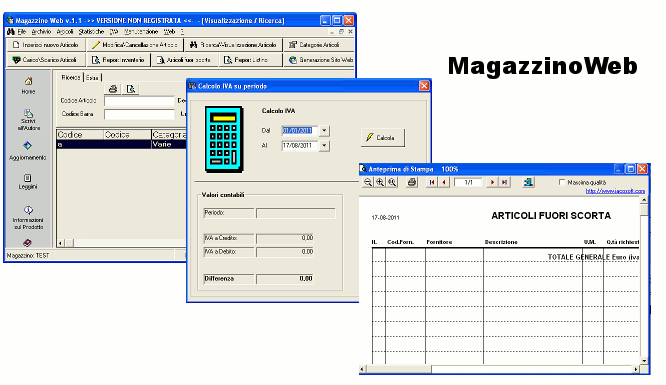Click the Calcola button
Screen dimensions: 666x385
click(383, 138)
